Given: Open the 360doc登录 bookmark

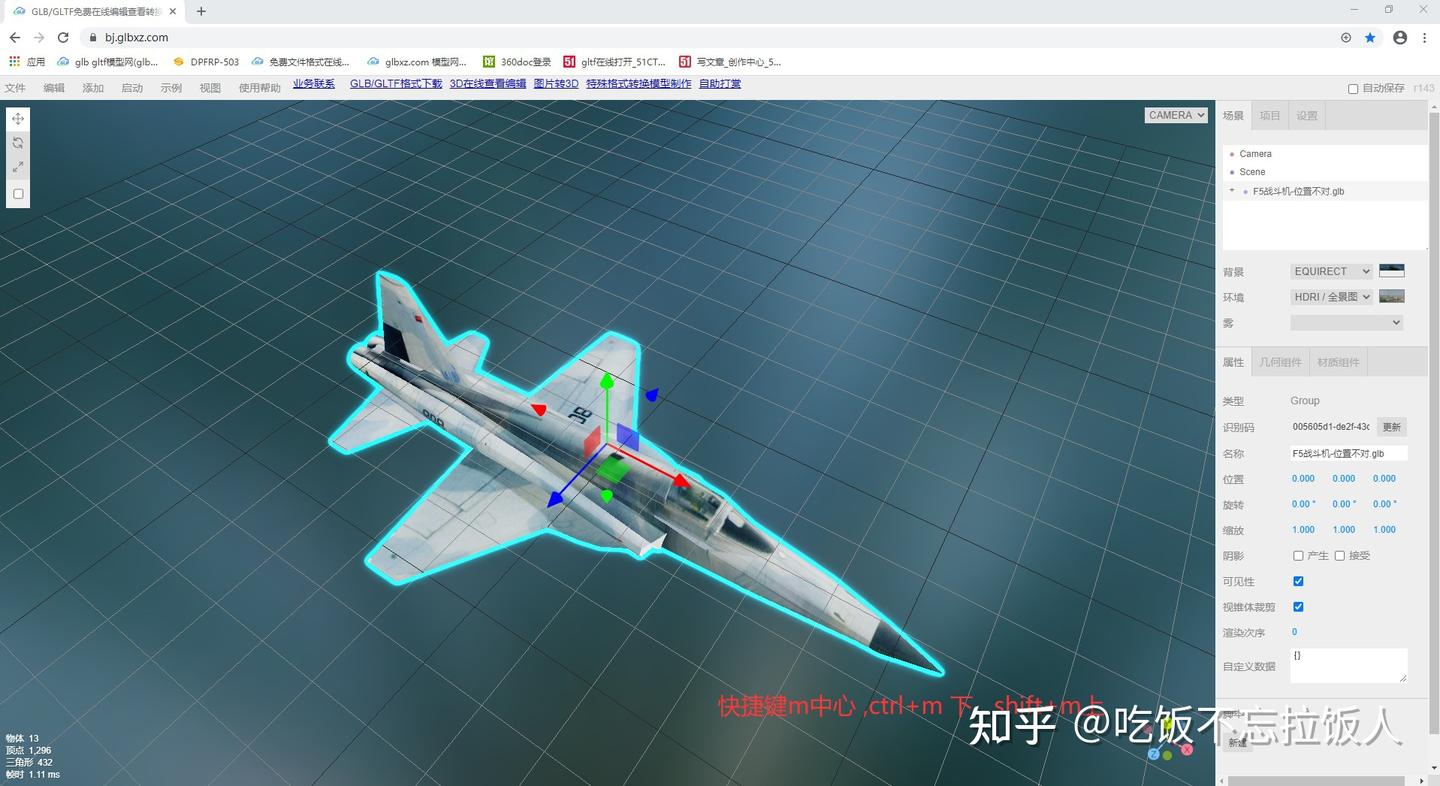Looking at the screenshot, I should [x=517, y=61].
